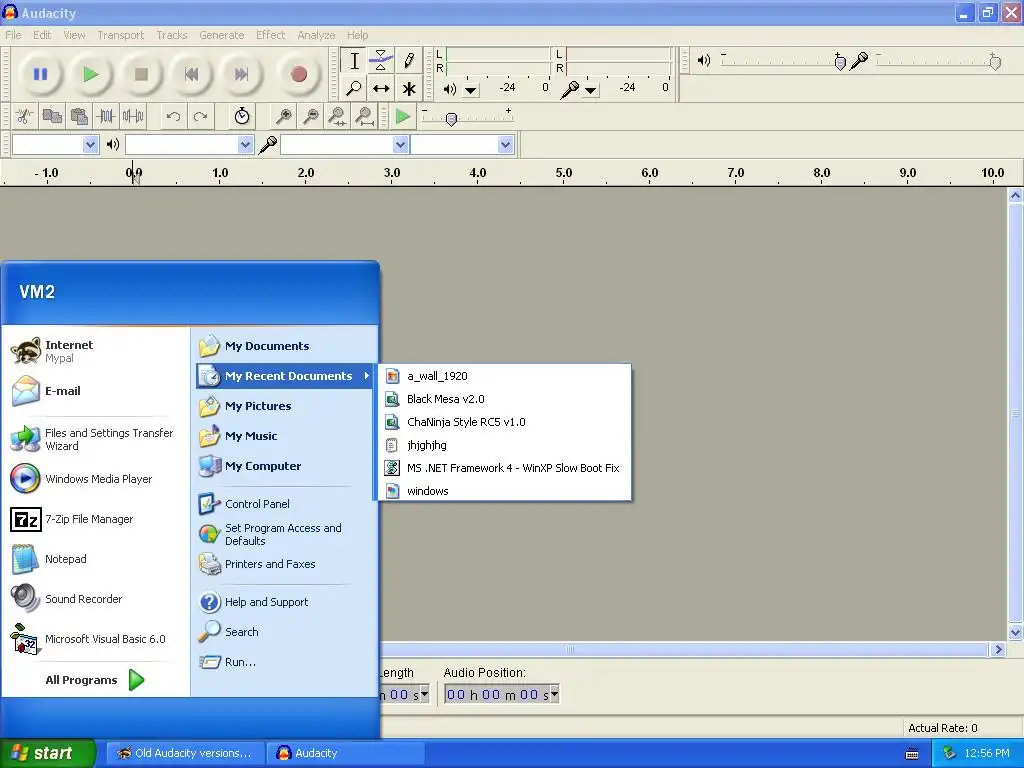Click the Pause transport button
The image size is (1024, 768).
click(x=40, y=74)
